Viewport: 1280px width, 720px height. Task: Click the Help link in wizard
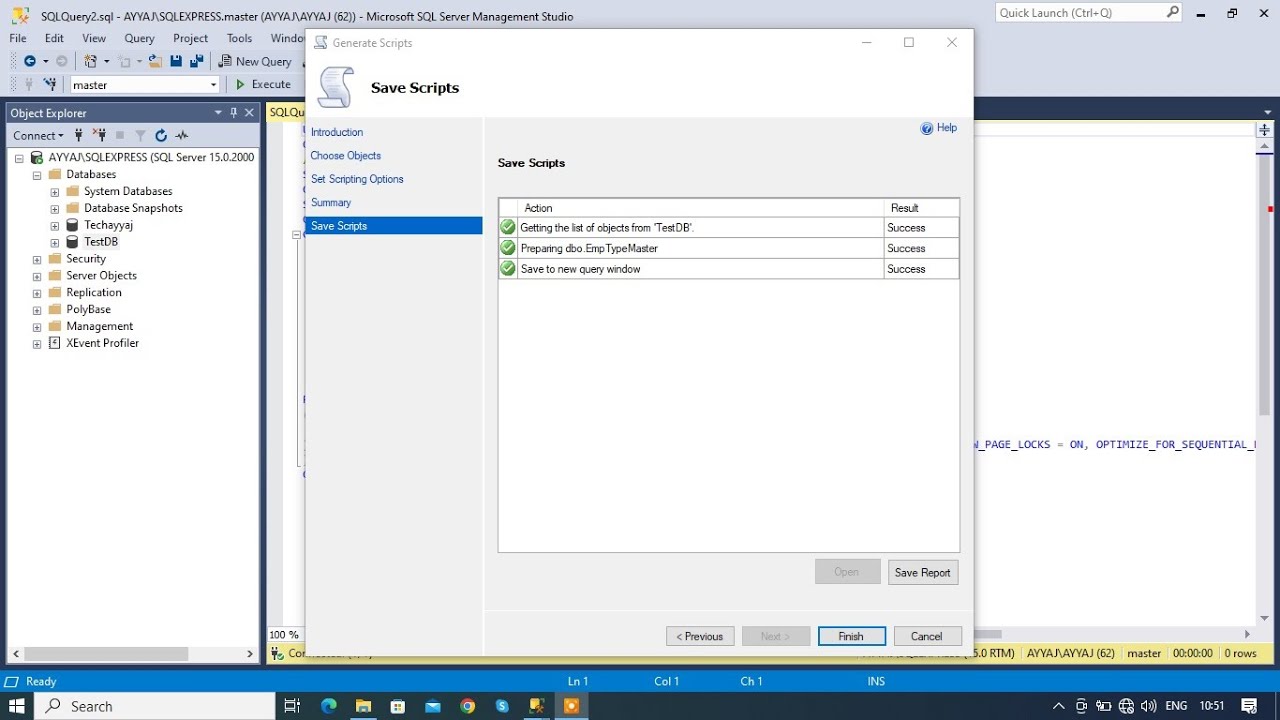pyautogui.click(x=946, y=128)
